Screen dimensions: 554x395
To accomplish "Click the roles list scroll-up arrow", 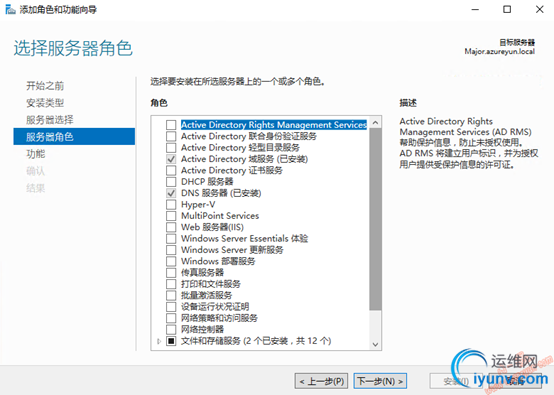I will click(375, 123).
